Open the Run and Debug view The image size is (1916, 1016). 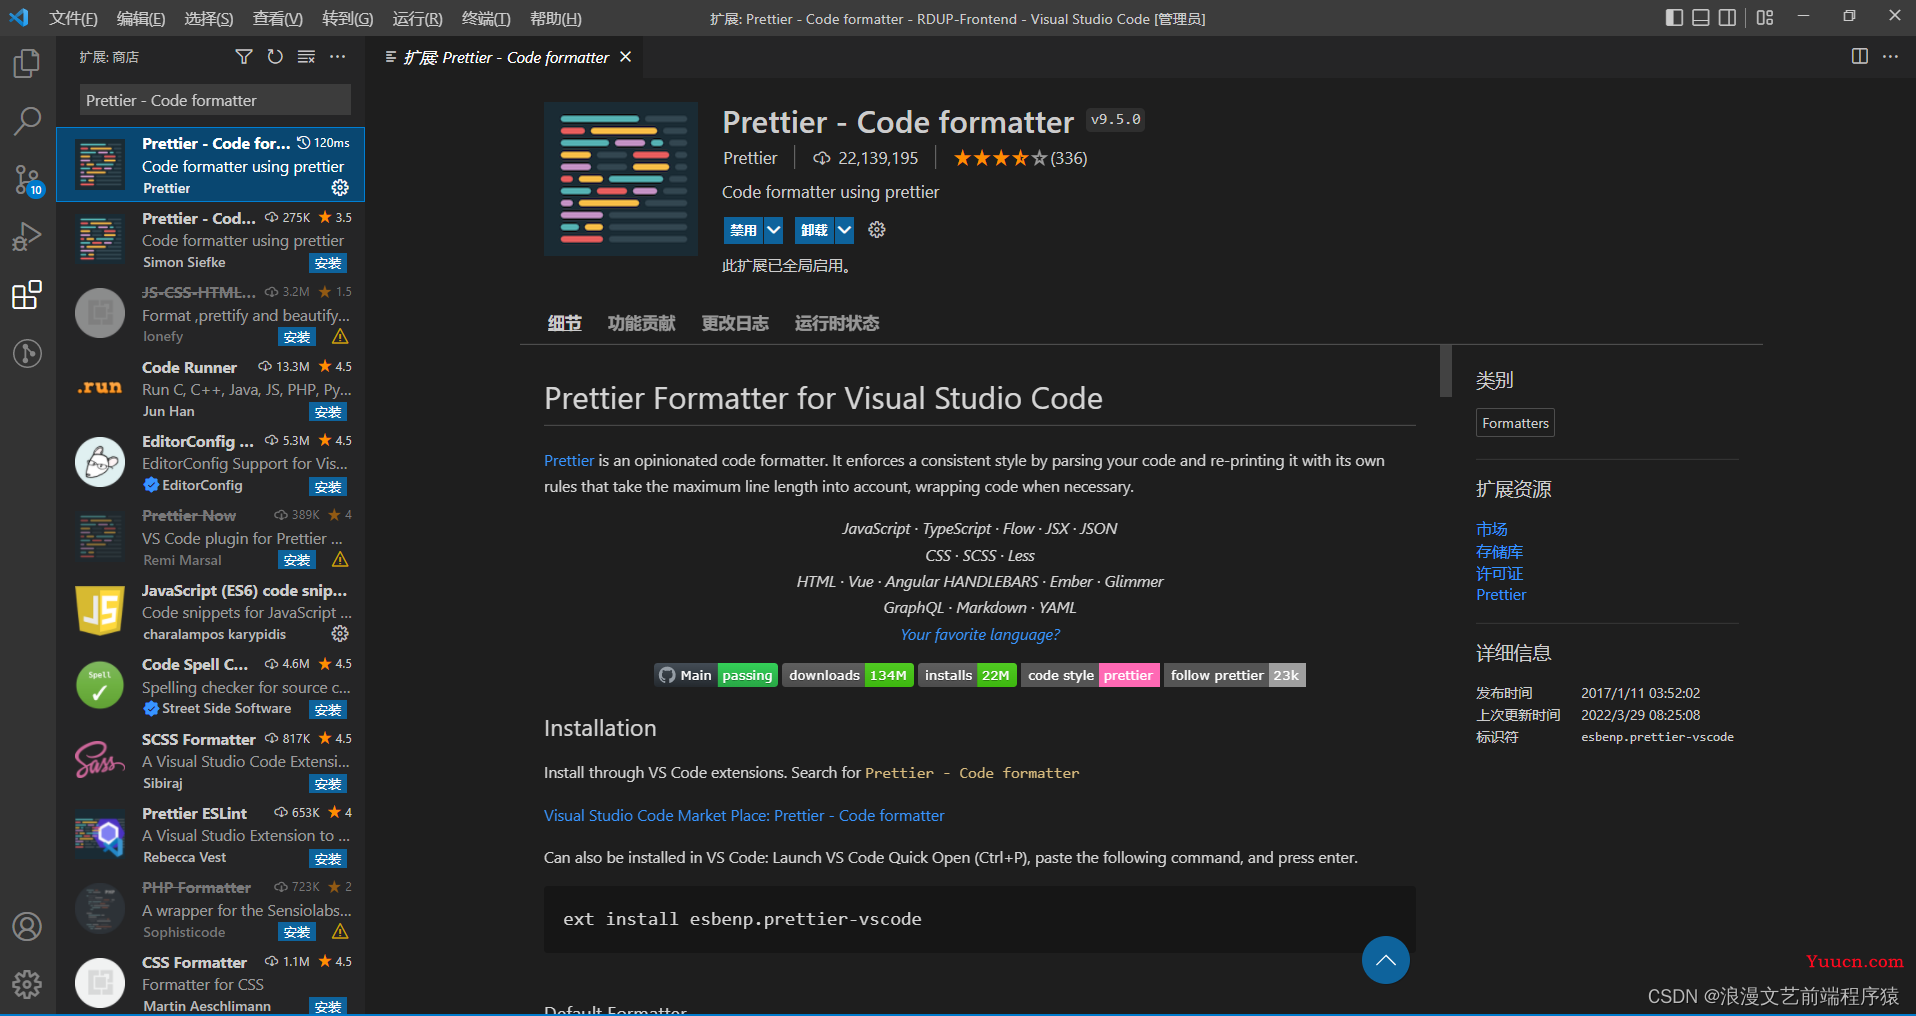click(x=27, y=237)
